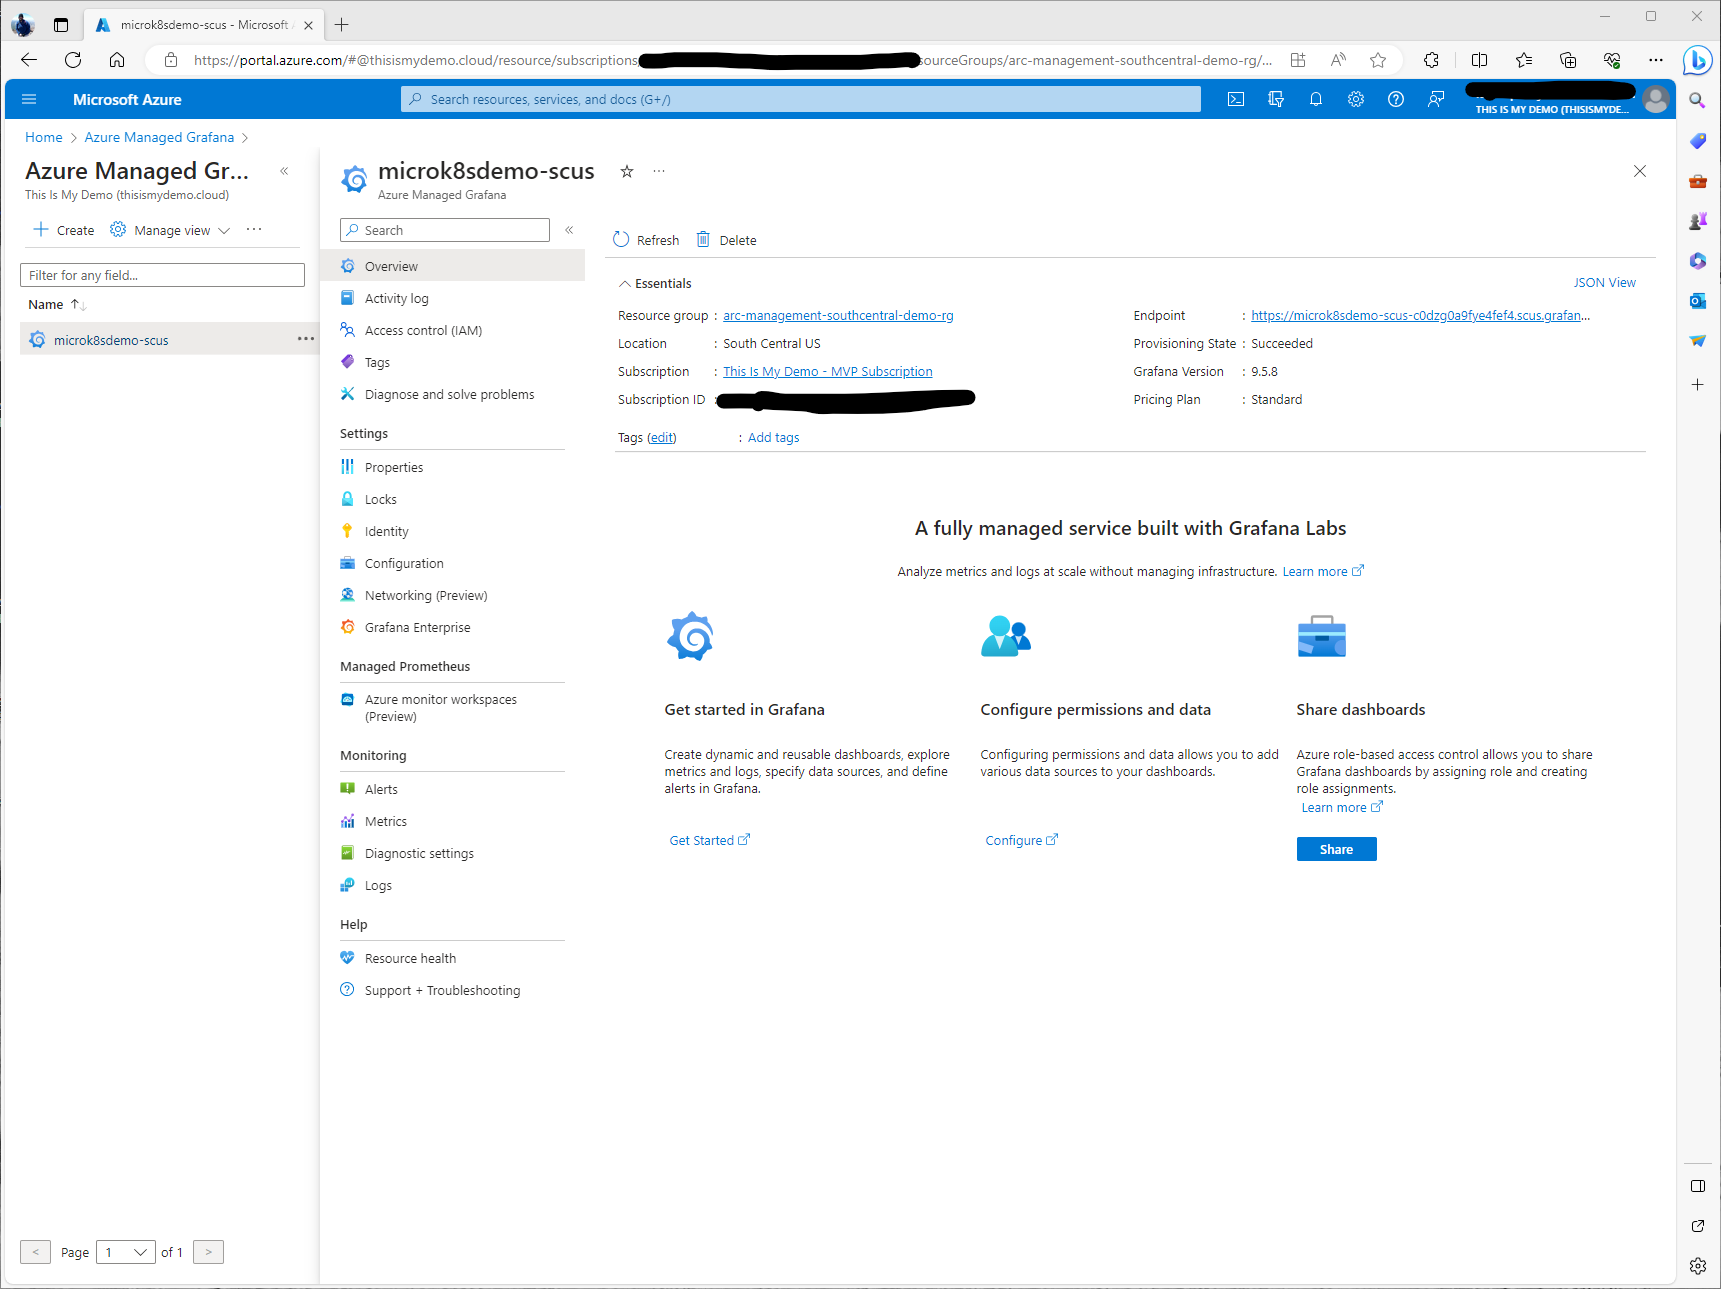Refresh the Grafana resource overview
The width and height of the screenshot is (1721, 1289).
[x=646, y=240]
